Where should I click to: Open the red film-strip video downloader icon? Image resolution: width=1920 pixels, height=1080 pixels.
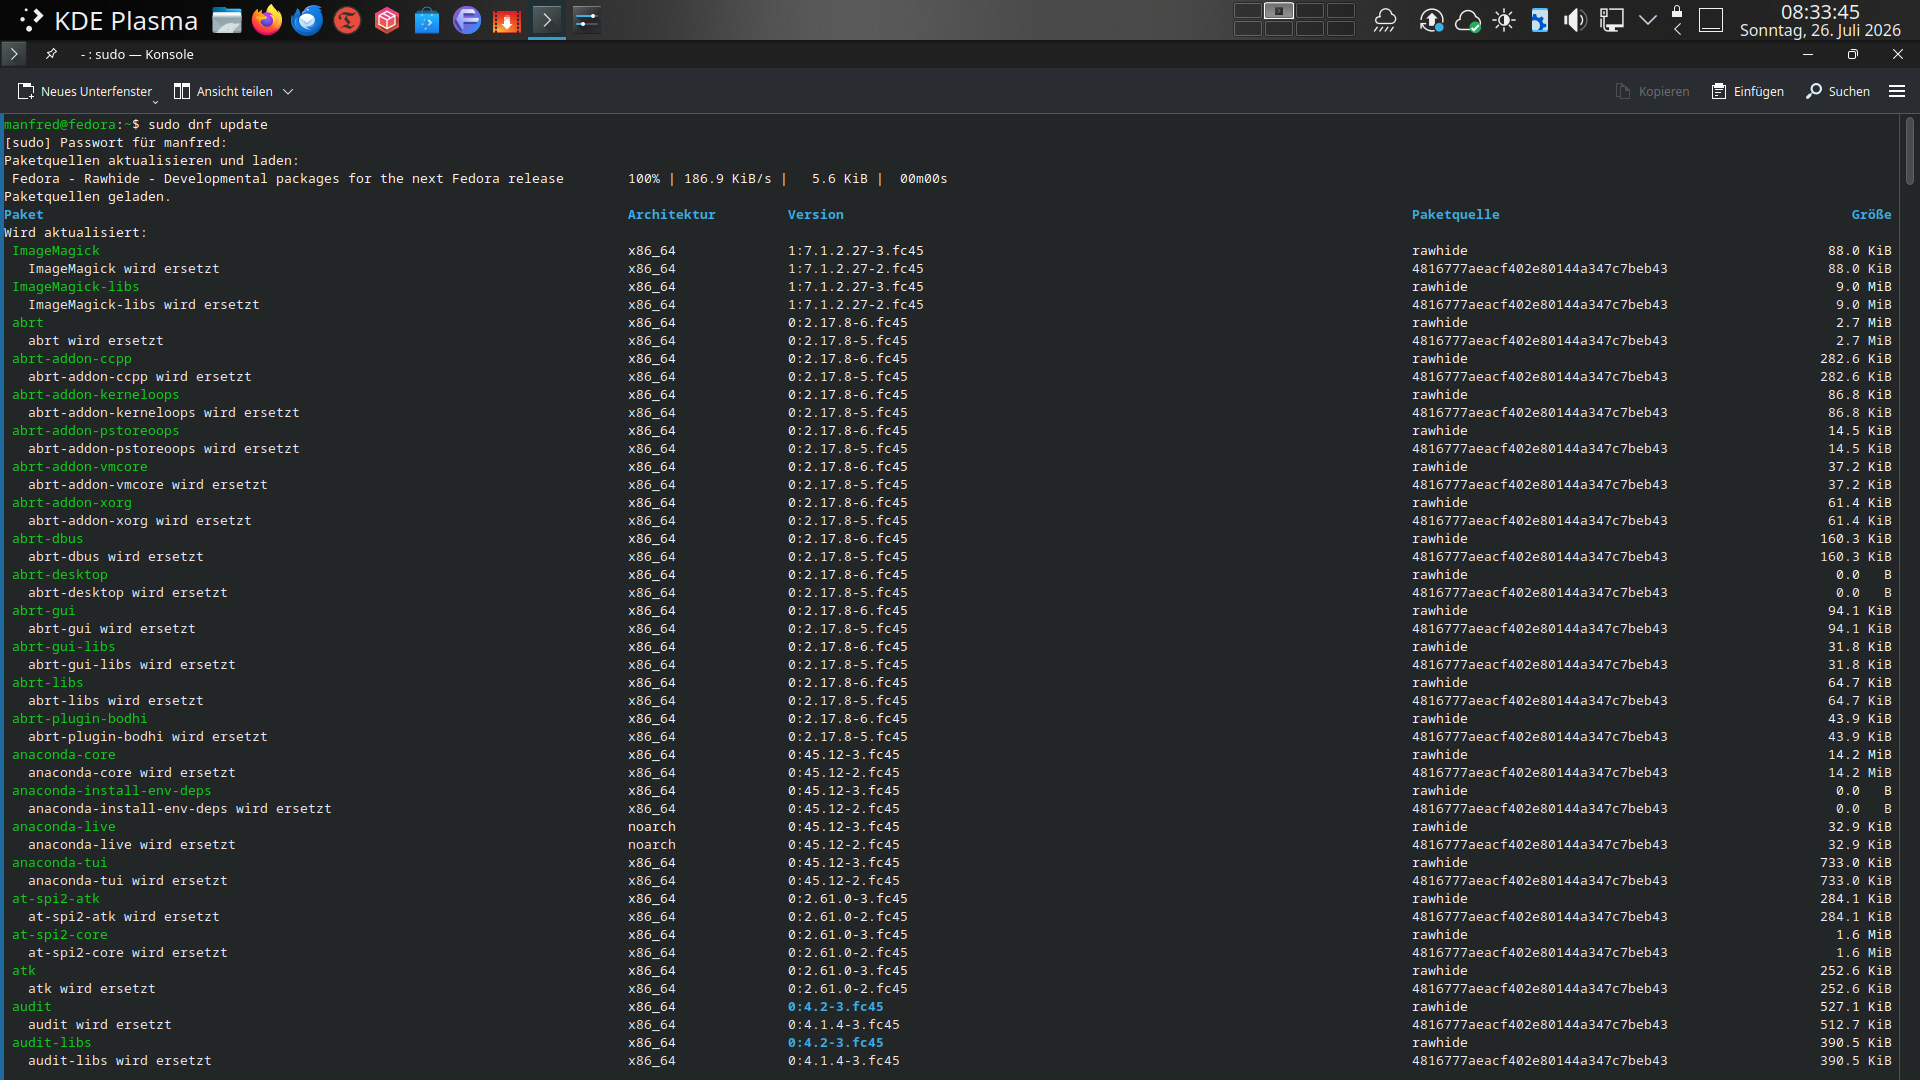[507, 20]
